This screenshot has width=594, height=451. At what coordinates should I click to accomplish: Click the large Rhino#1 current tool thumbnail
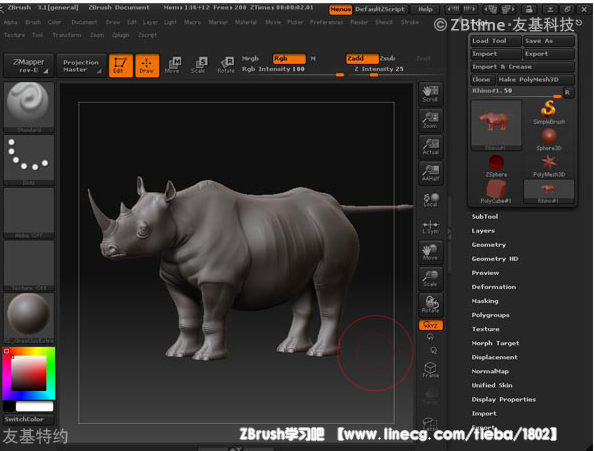pos(496,125)
